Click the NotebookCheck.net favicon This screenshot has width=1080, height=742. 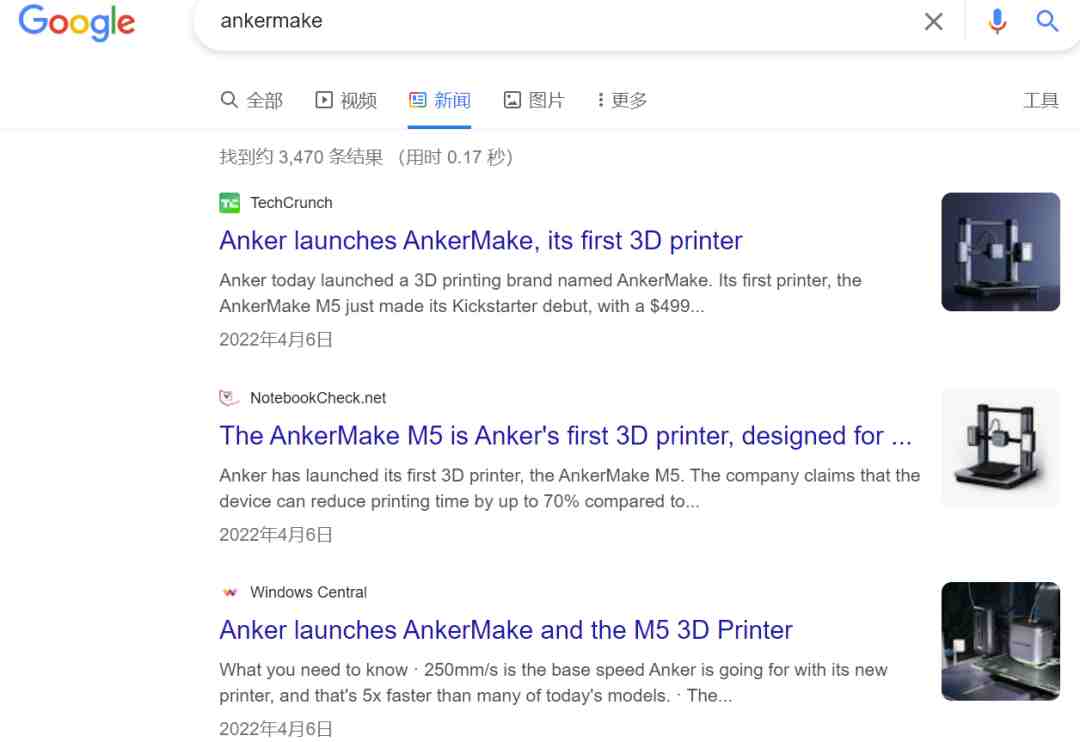point(229,398)
